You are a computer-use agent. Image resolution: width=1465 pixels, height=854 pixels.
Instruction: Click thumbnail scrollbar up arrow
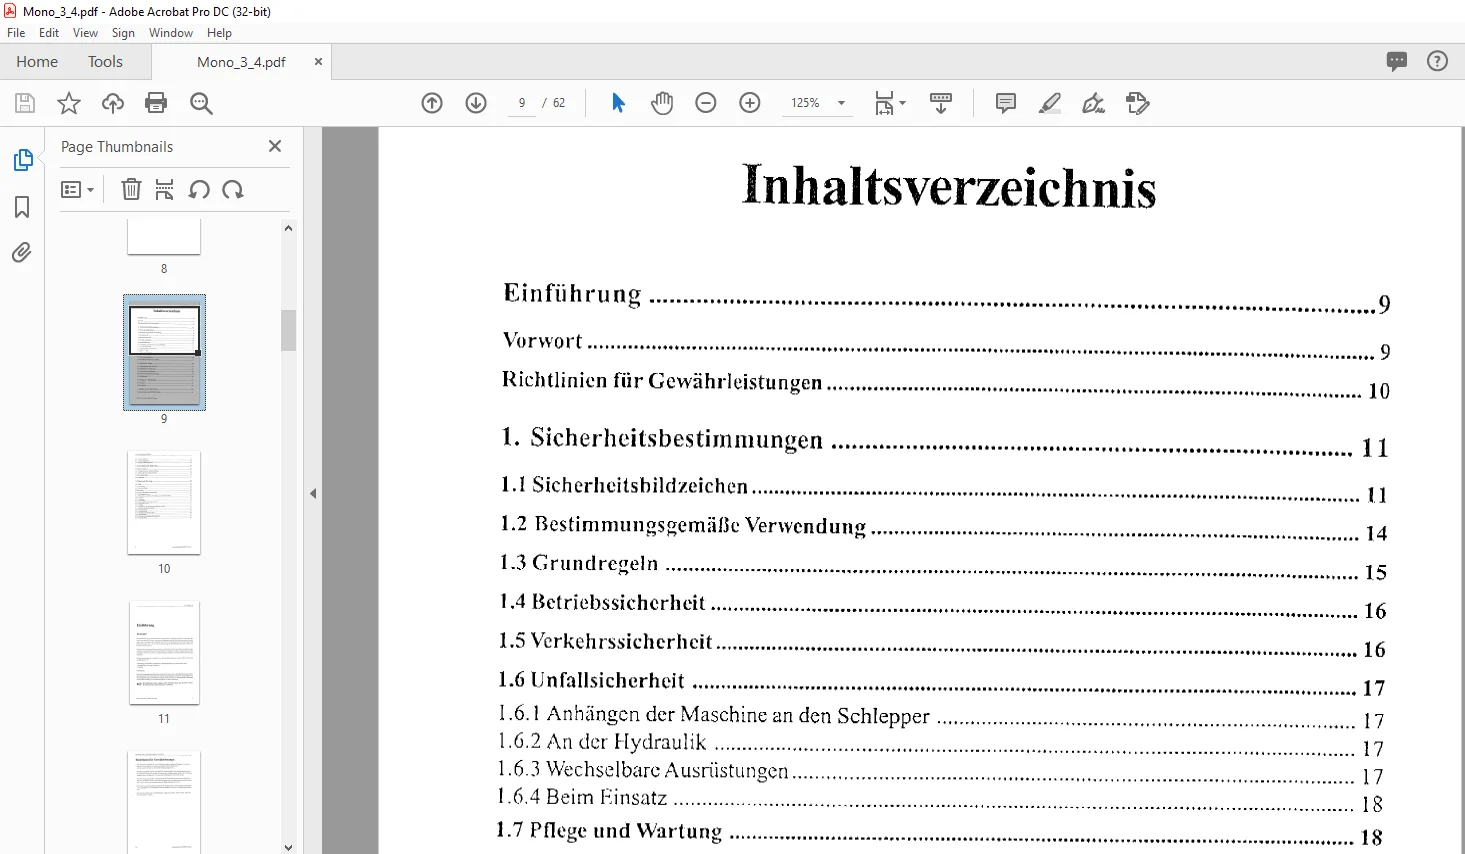pos(288,228)
